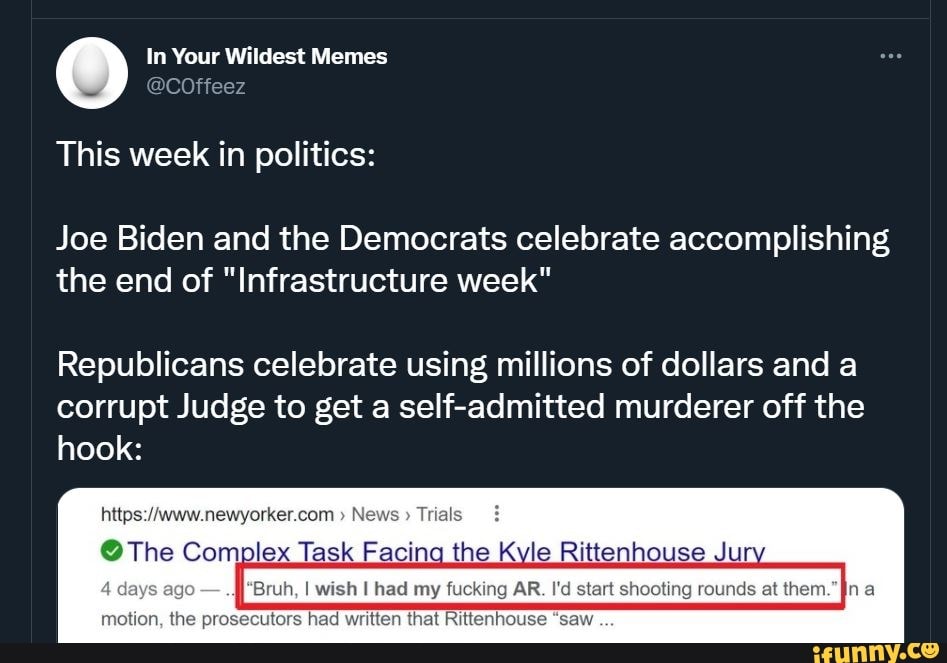947x663 pixels.
Task: Open the tweet's three-dot more menu
Action: (x=890, y=57)
